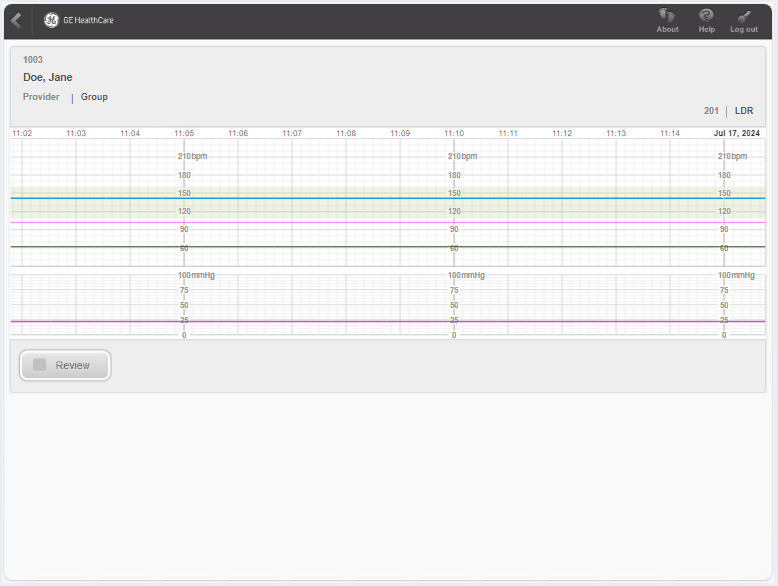Image resolution: width=778 pixels, height=586 pixels.
Task: Click the LDR unit label
Action: (x=744, y=111)
